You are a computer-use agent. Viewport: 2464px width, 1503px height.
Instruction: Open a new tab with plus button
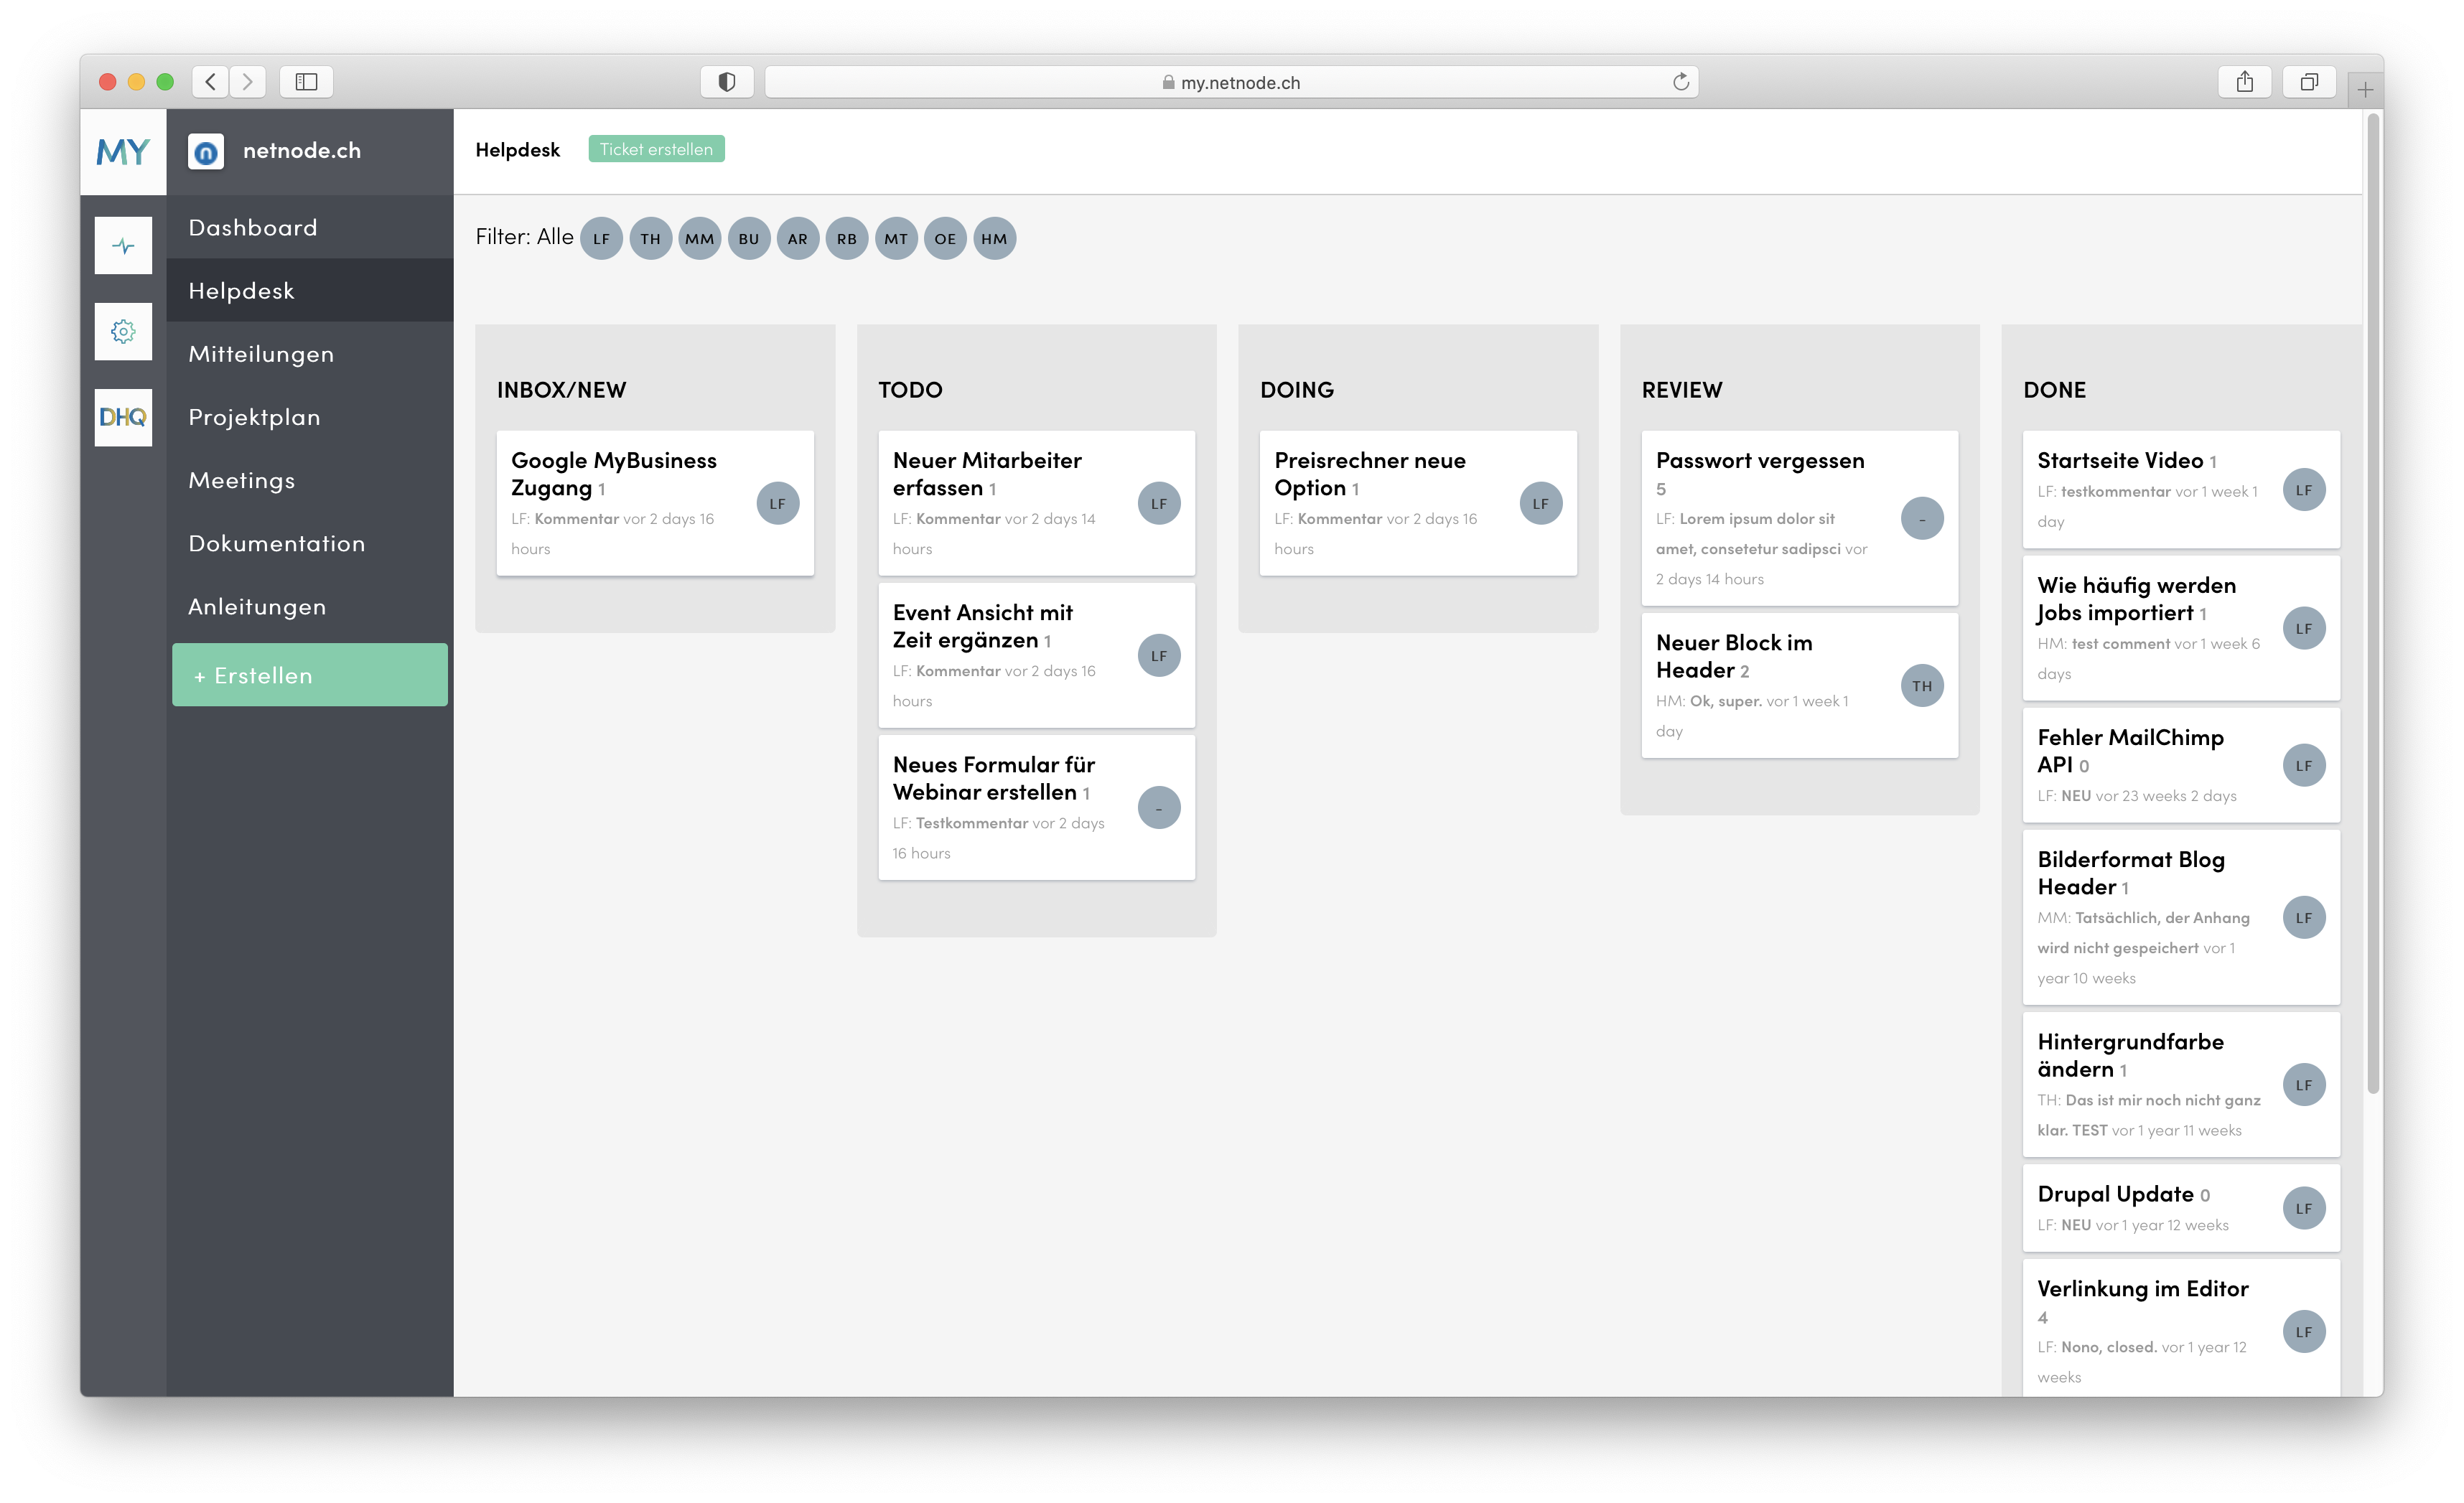(x=2365, y=90)
